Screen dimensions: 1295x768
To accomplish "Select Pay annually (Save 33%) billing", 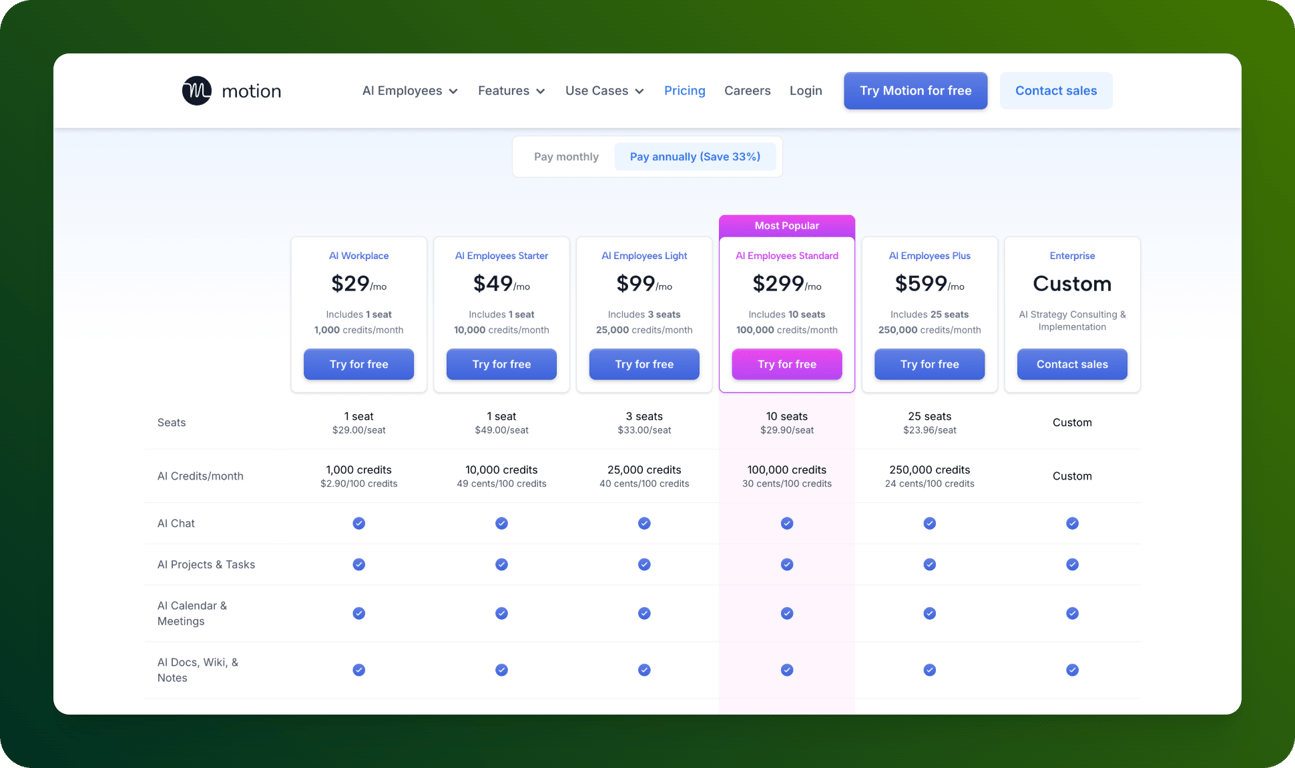I will (x=695, y=157).
